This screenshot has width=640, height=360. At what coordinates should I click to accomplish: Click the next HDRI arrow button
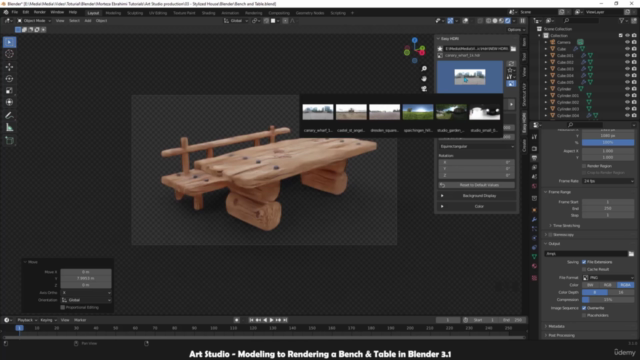[x=511, y=104]
